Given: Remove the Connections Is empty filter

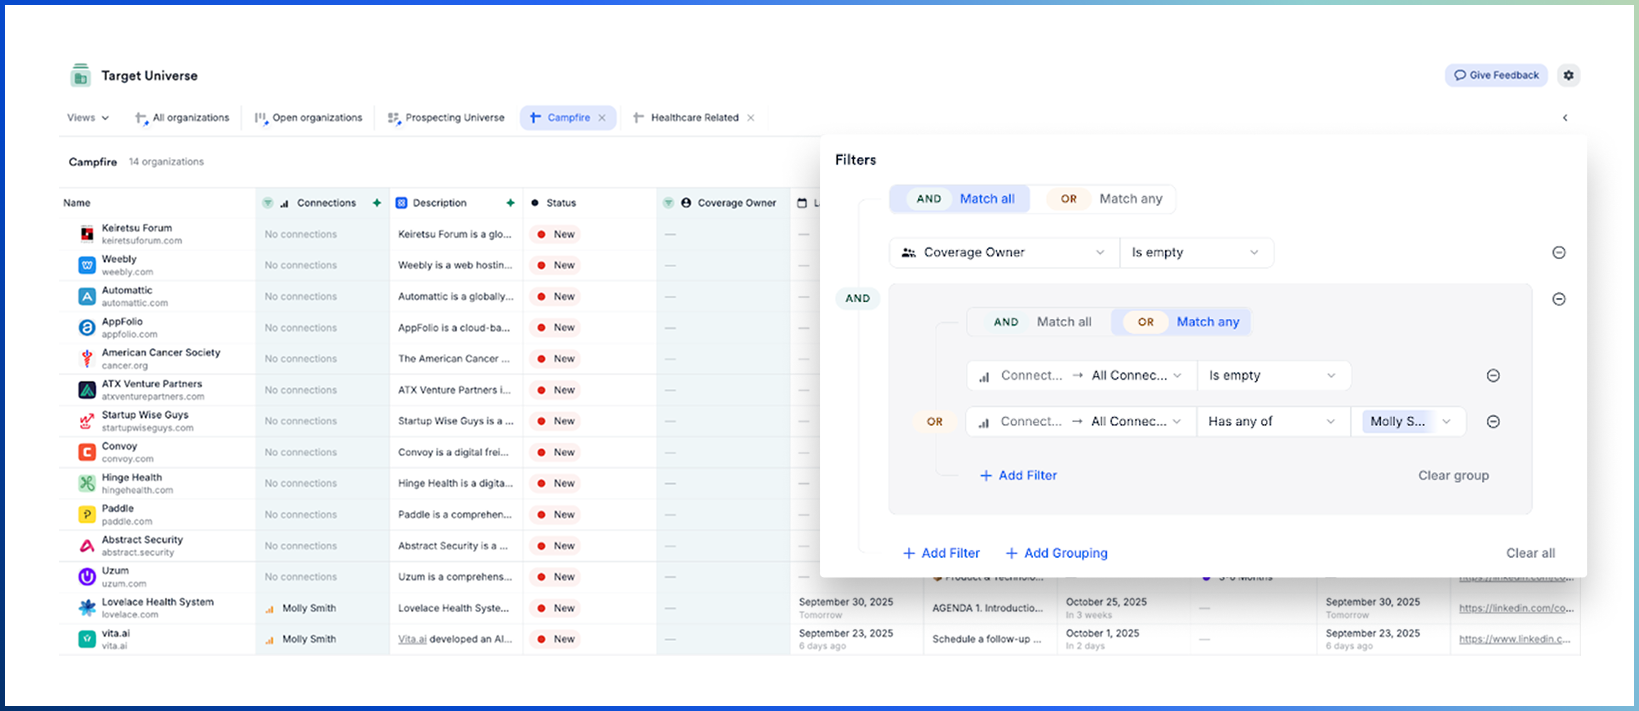Looking at the screenshot, I should [1493, 376].
